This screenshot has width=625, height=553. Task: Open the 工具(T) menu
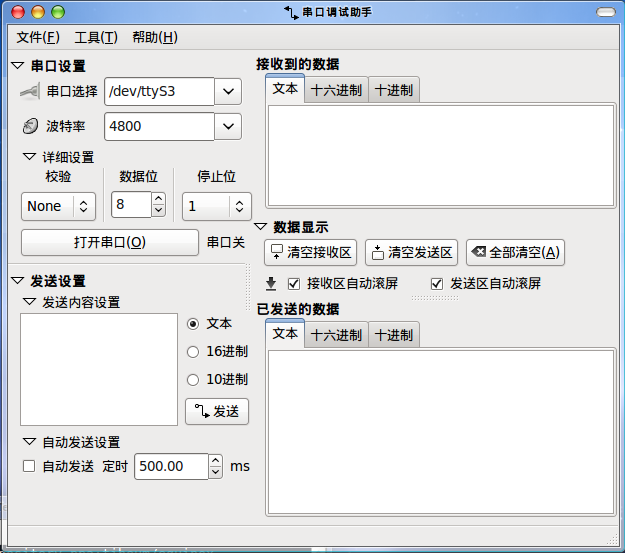coord(95,37)
